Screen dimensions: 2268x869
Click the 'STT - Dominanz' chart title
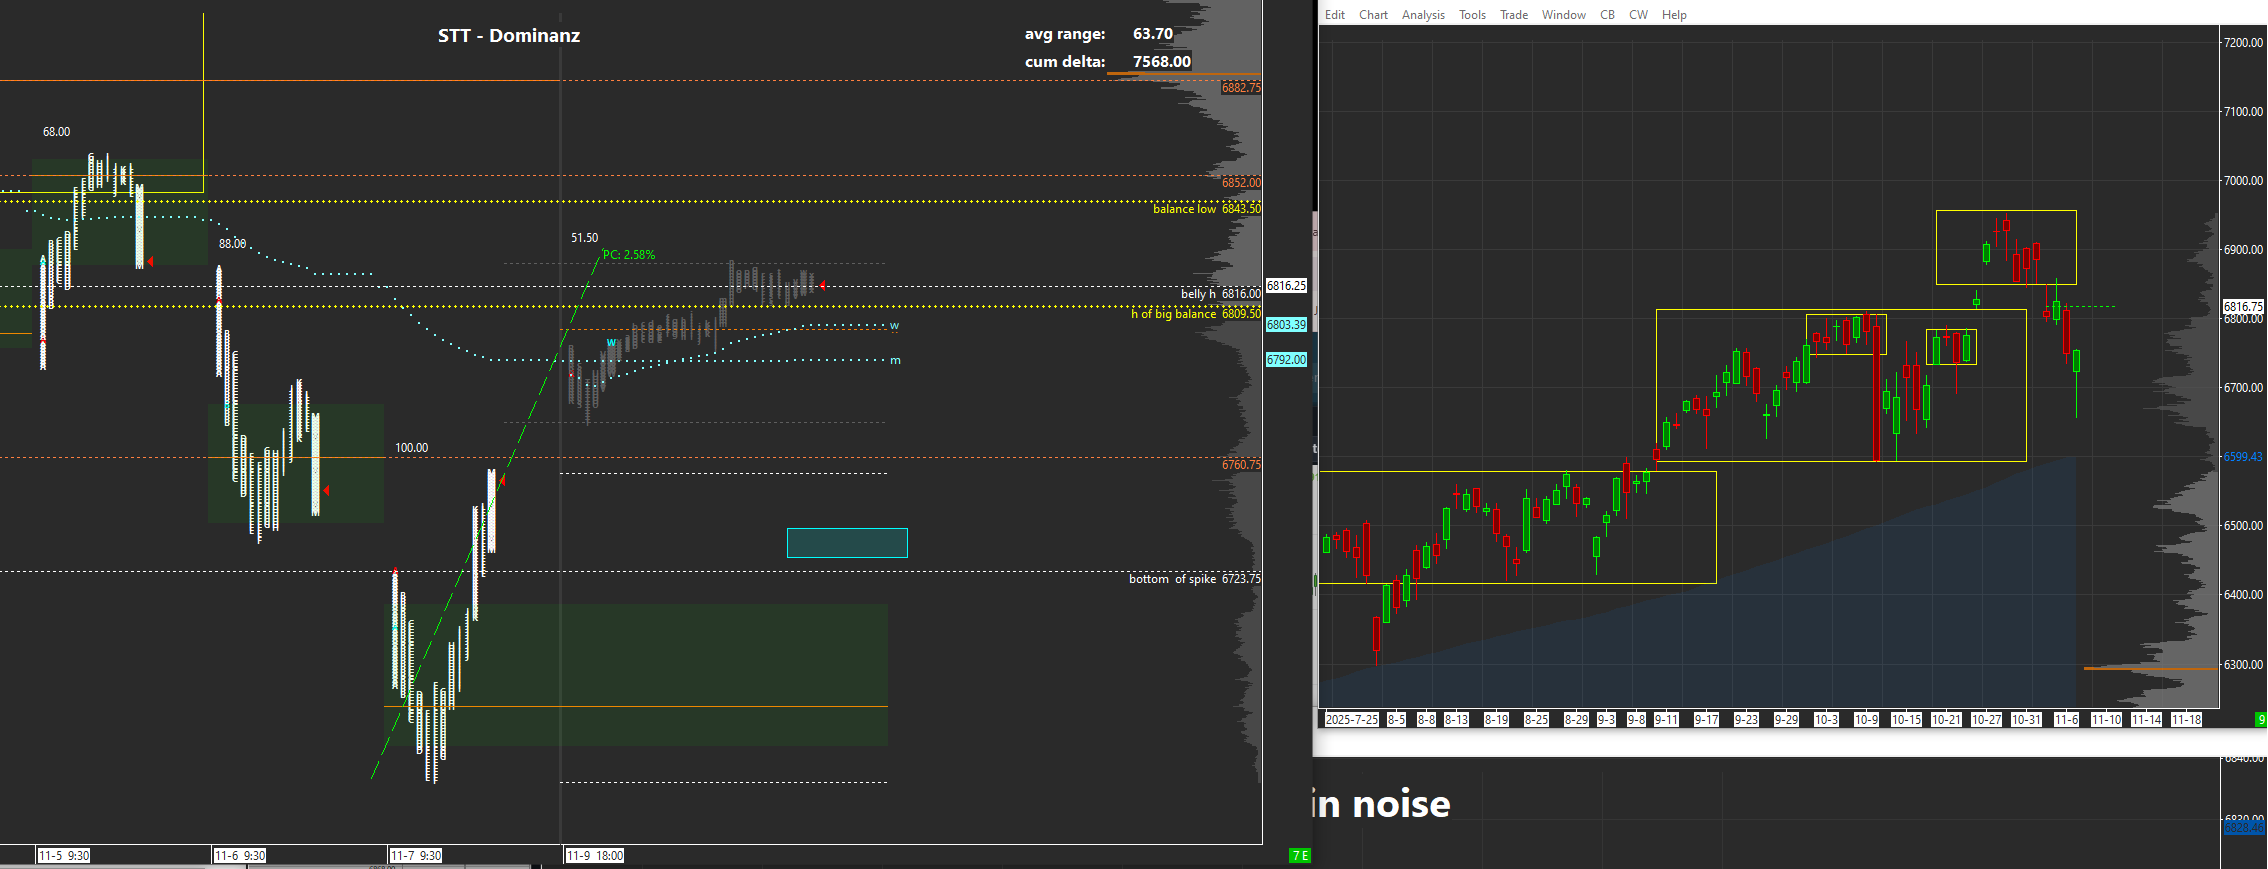[509, 36]
